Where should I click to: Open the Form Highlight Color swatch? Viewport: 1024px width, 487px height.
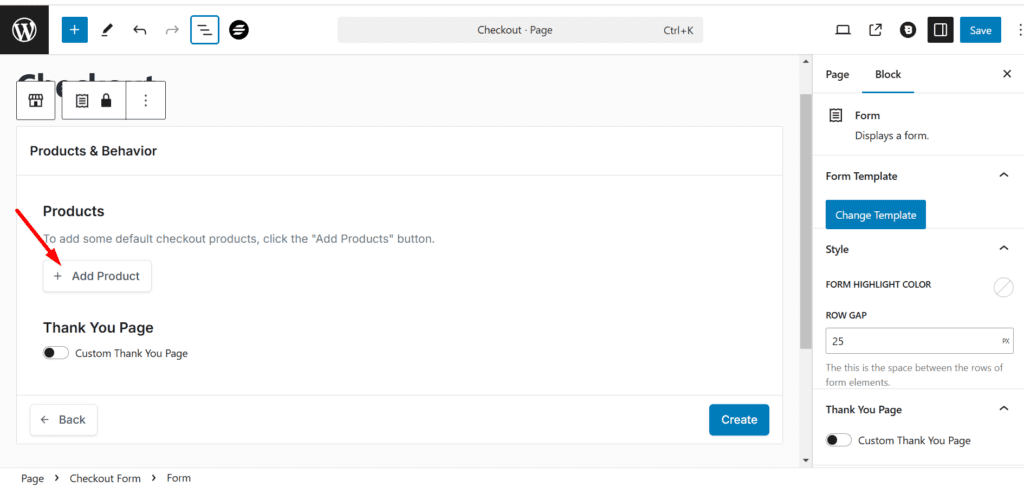(x=1003, y=287)
